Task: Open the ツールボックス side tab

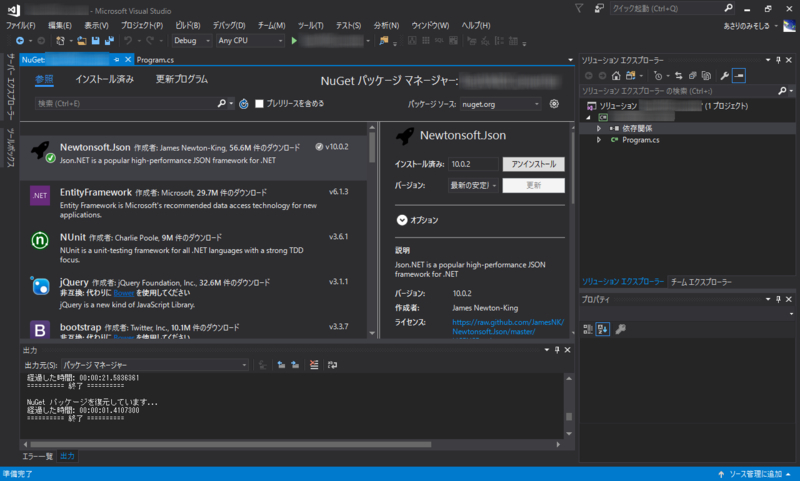Action: pos(10,148)
